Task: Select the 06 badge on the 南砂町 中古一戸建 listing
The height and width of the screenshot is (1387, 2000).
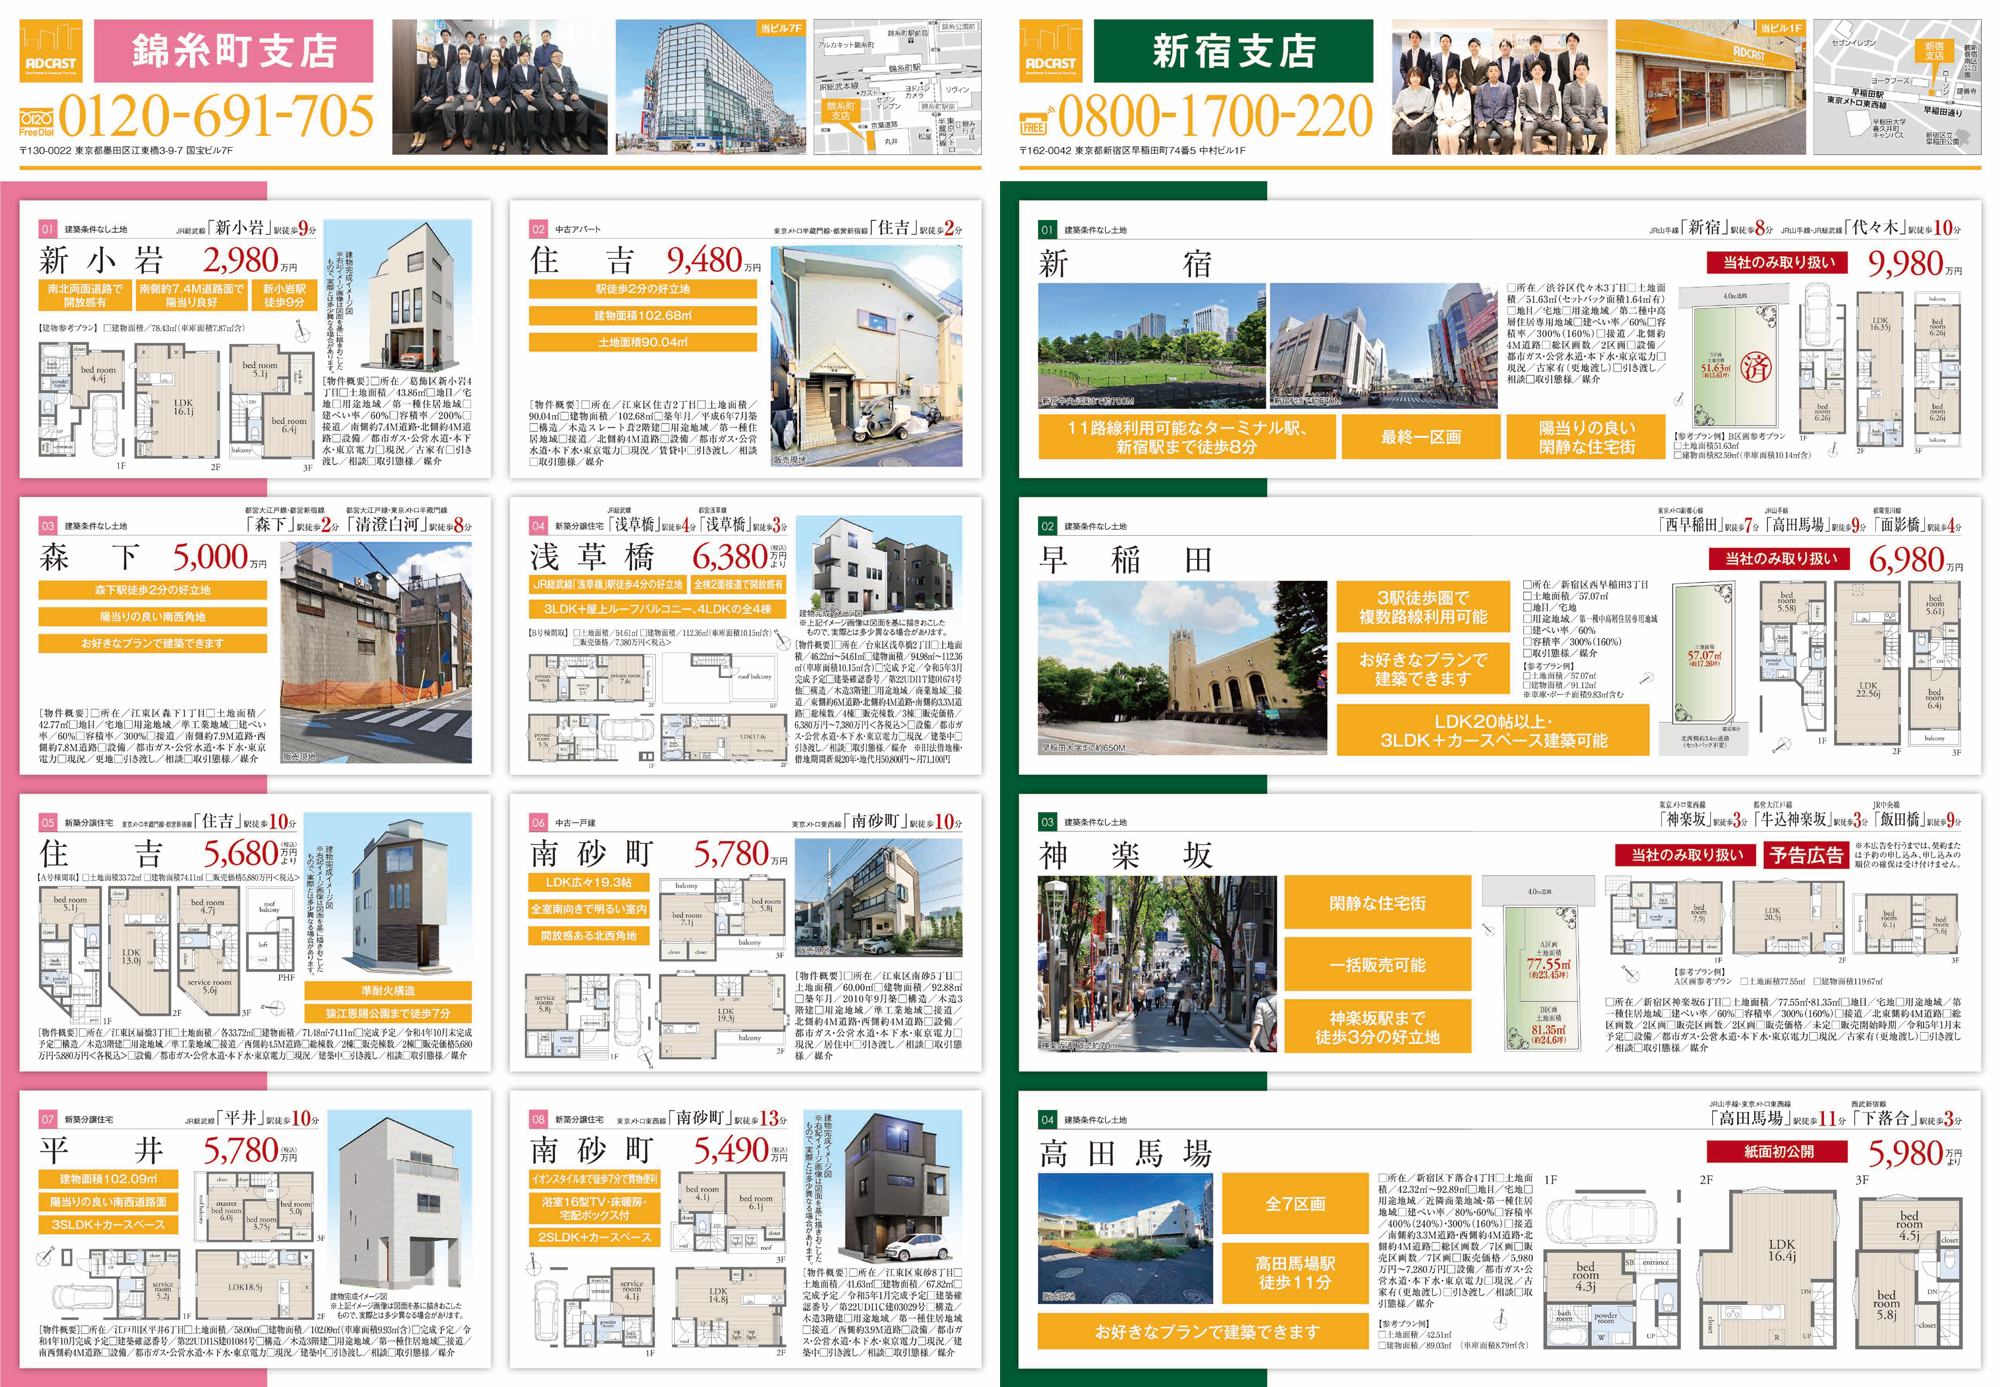Action: click(538, 822)
